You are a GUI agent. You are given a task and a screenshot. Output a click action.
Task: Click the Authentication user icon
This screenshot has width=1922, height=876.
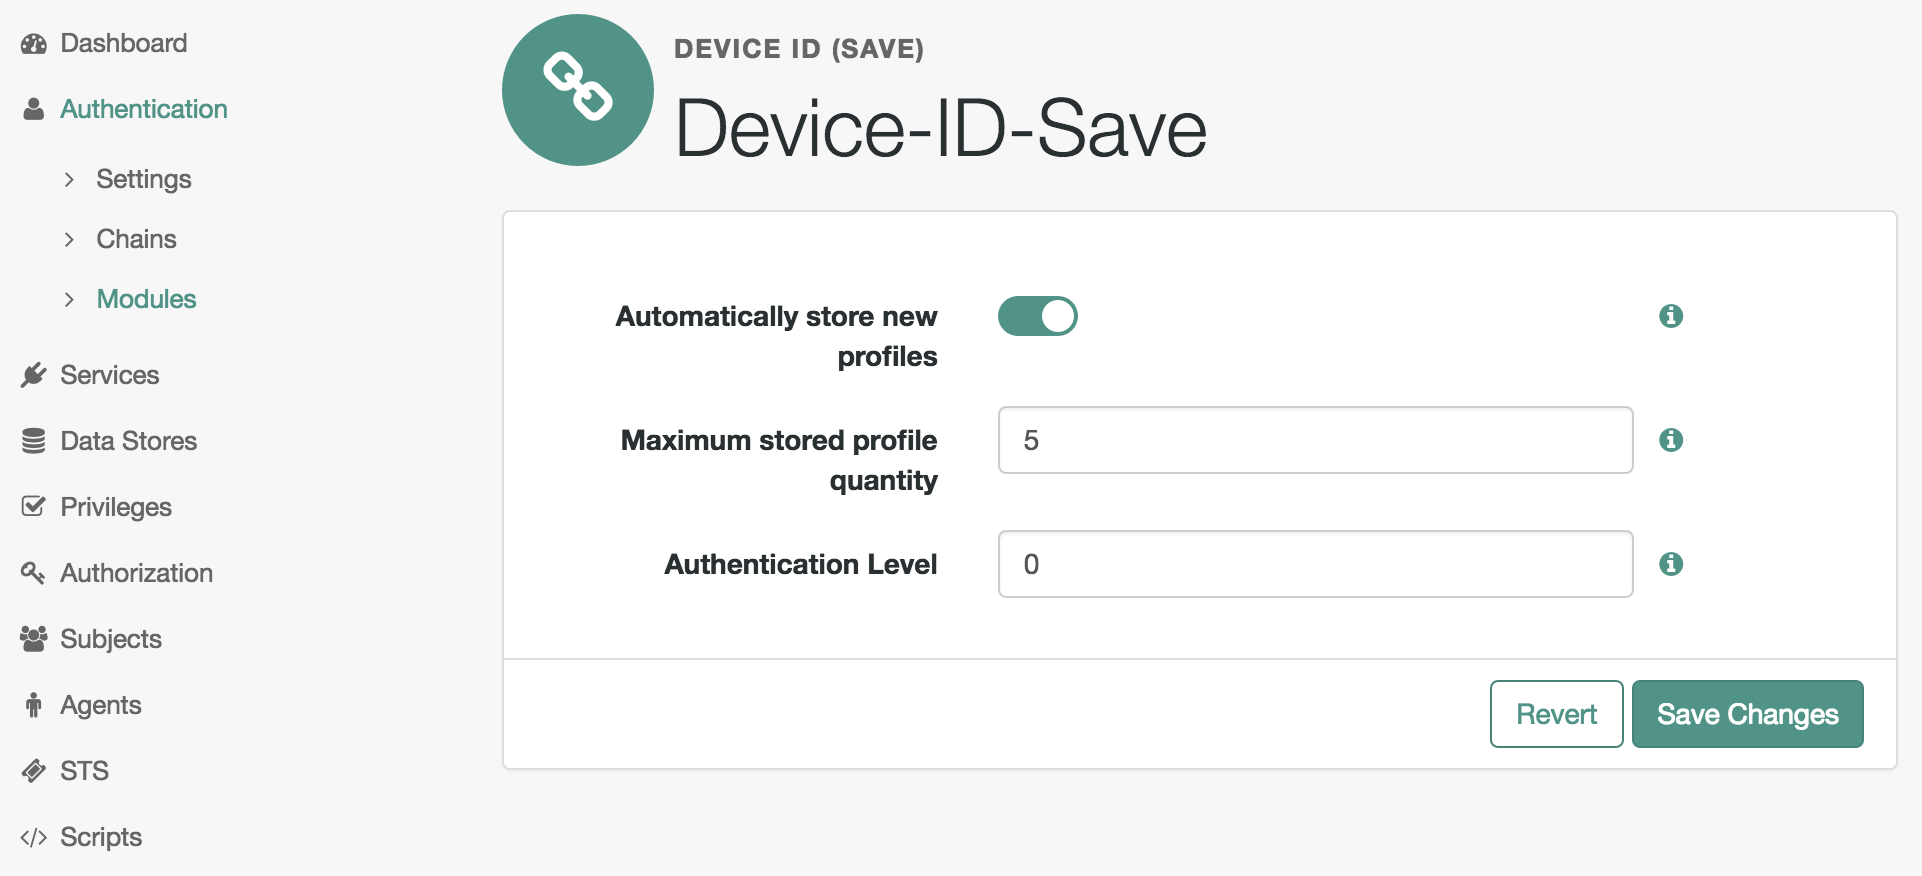pos(34,109)
